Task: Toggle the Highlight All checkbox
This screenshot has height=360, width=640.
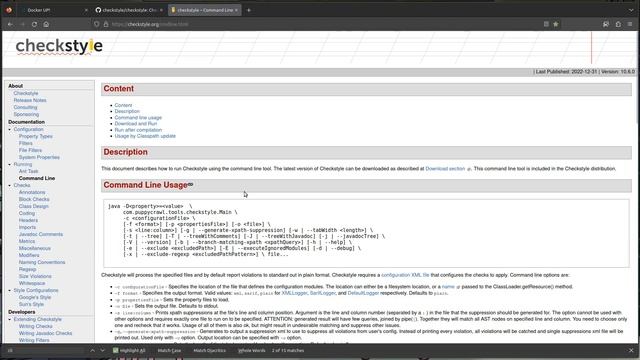Action: pos(116,350)
